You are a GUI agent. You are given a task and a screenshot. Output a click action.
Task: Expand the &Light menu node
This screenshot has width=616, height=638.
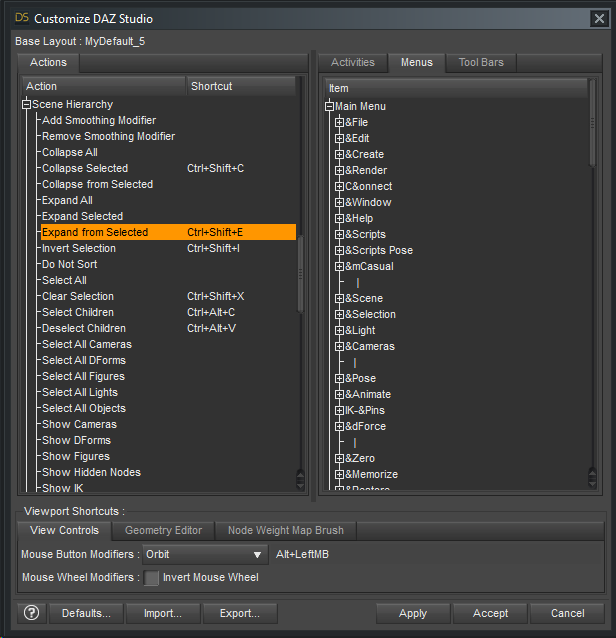pos(339,330)
